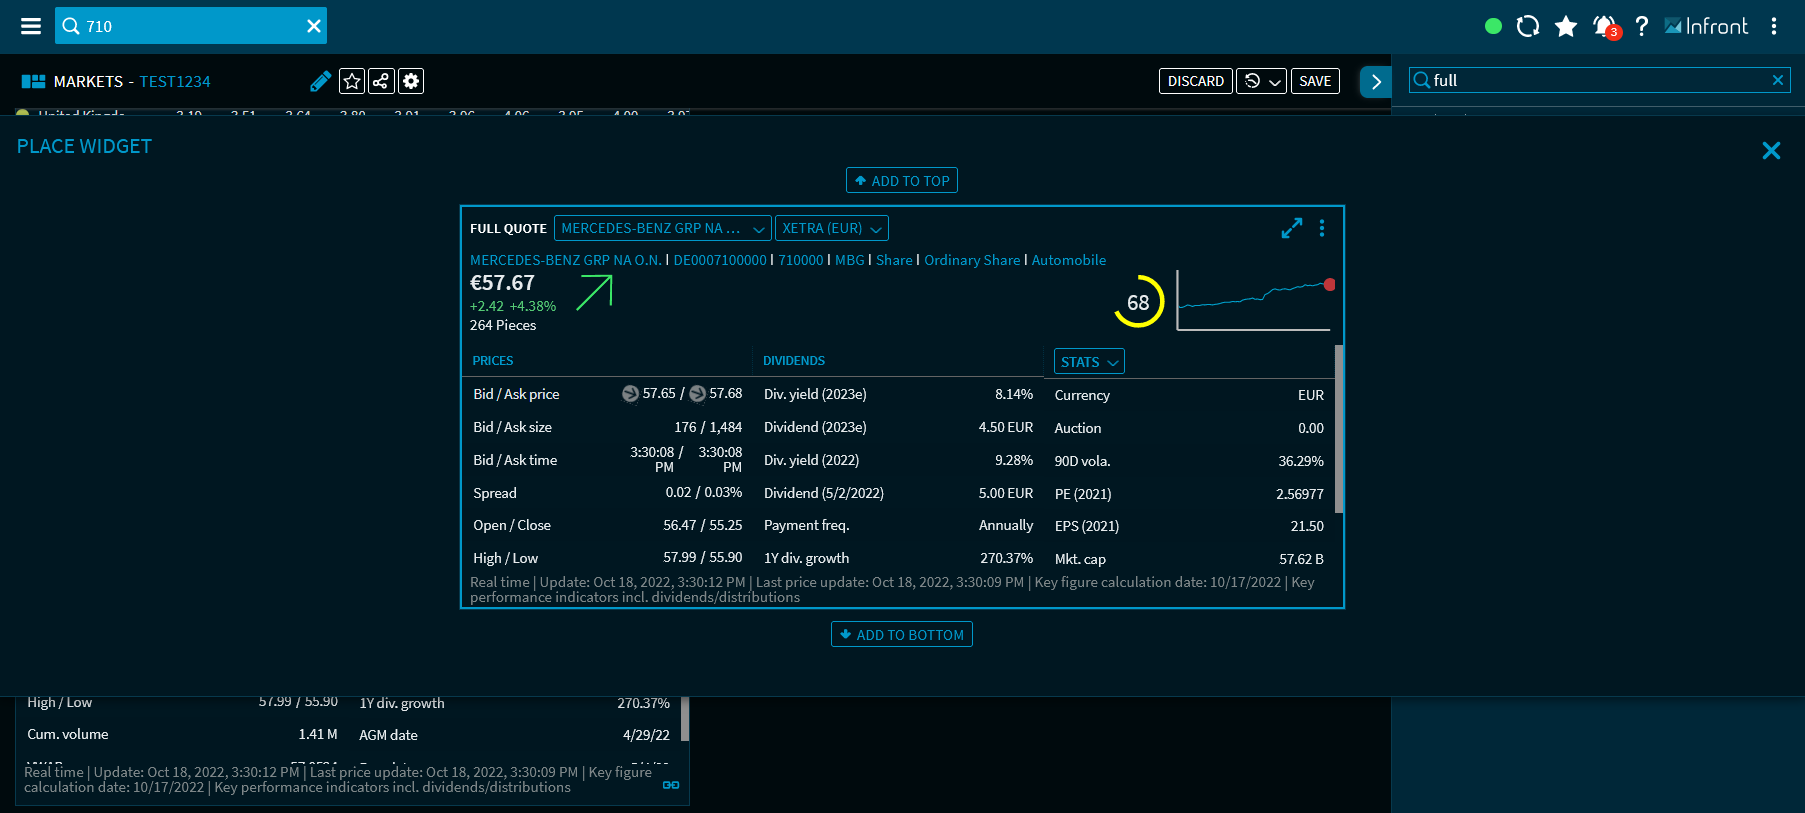This screenshot has width=1805, height=813.
Task: Open the revert history dropdown
Action: pyautogui.click(x=1261, y=81)
